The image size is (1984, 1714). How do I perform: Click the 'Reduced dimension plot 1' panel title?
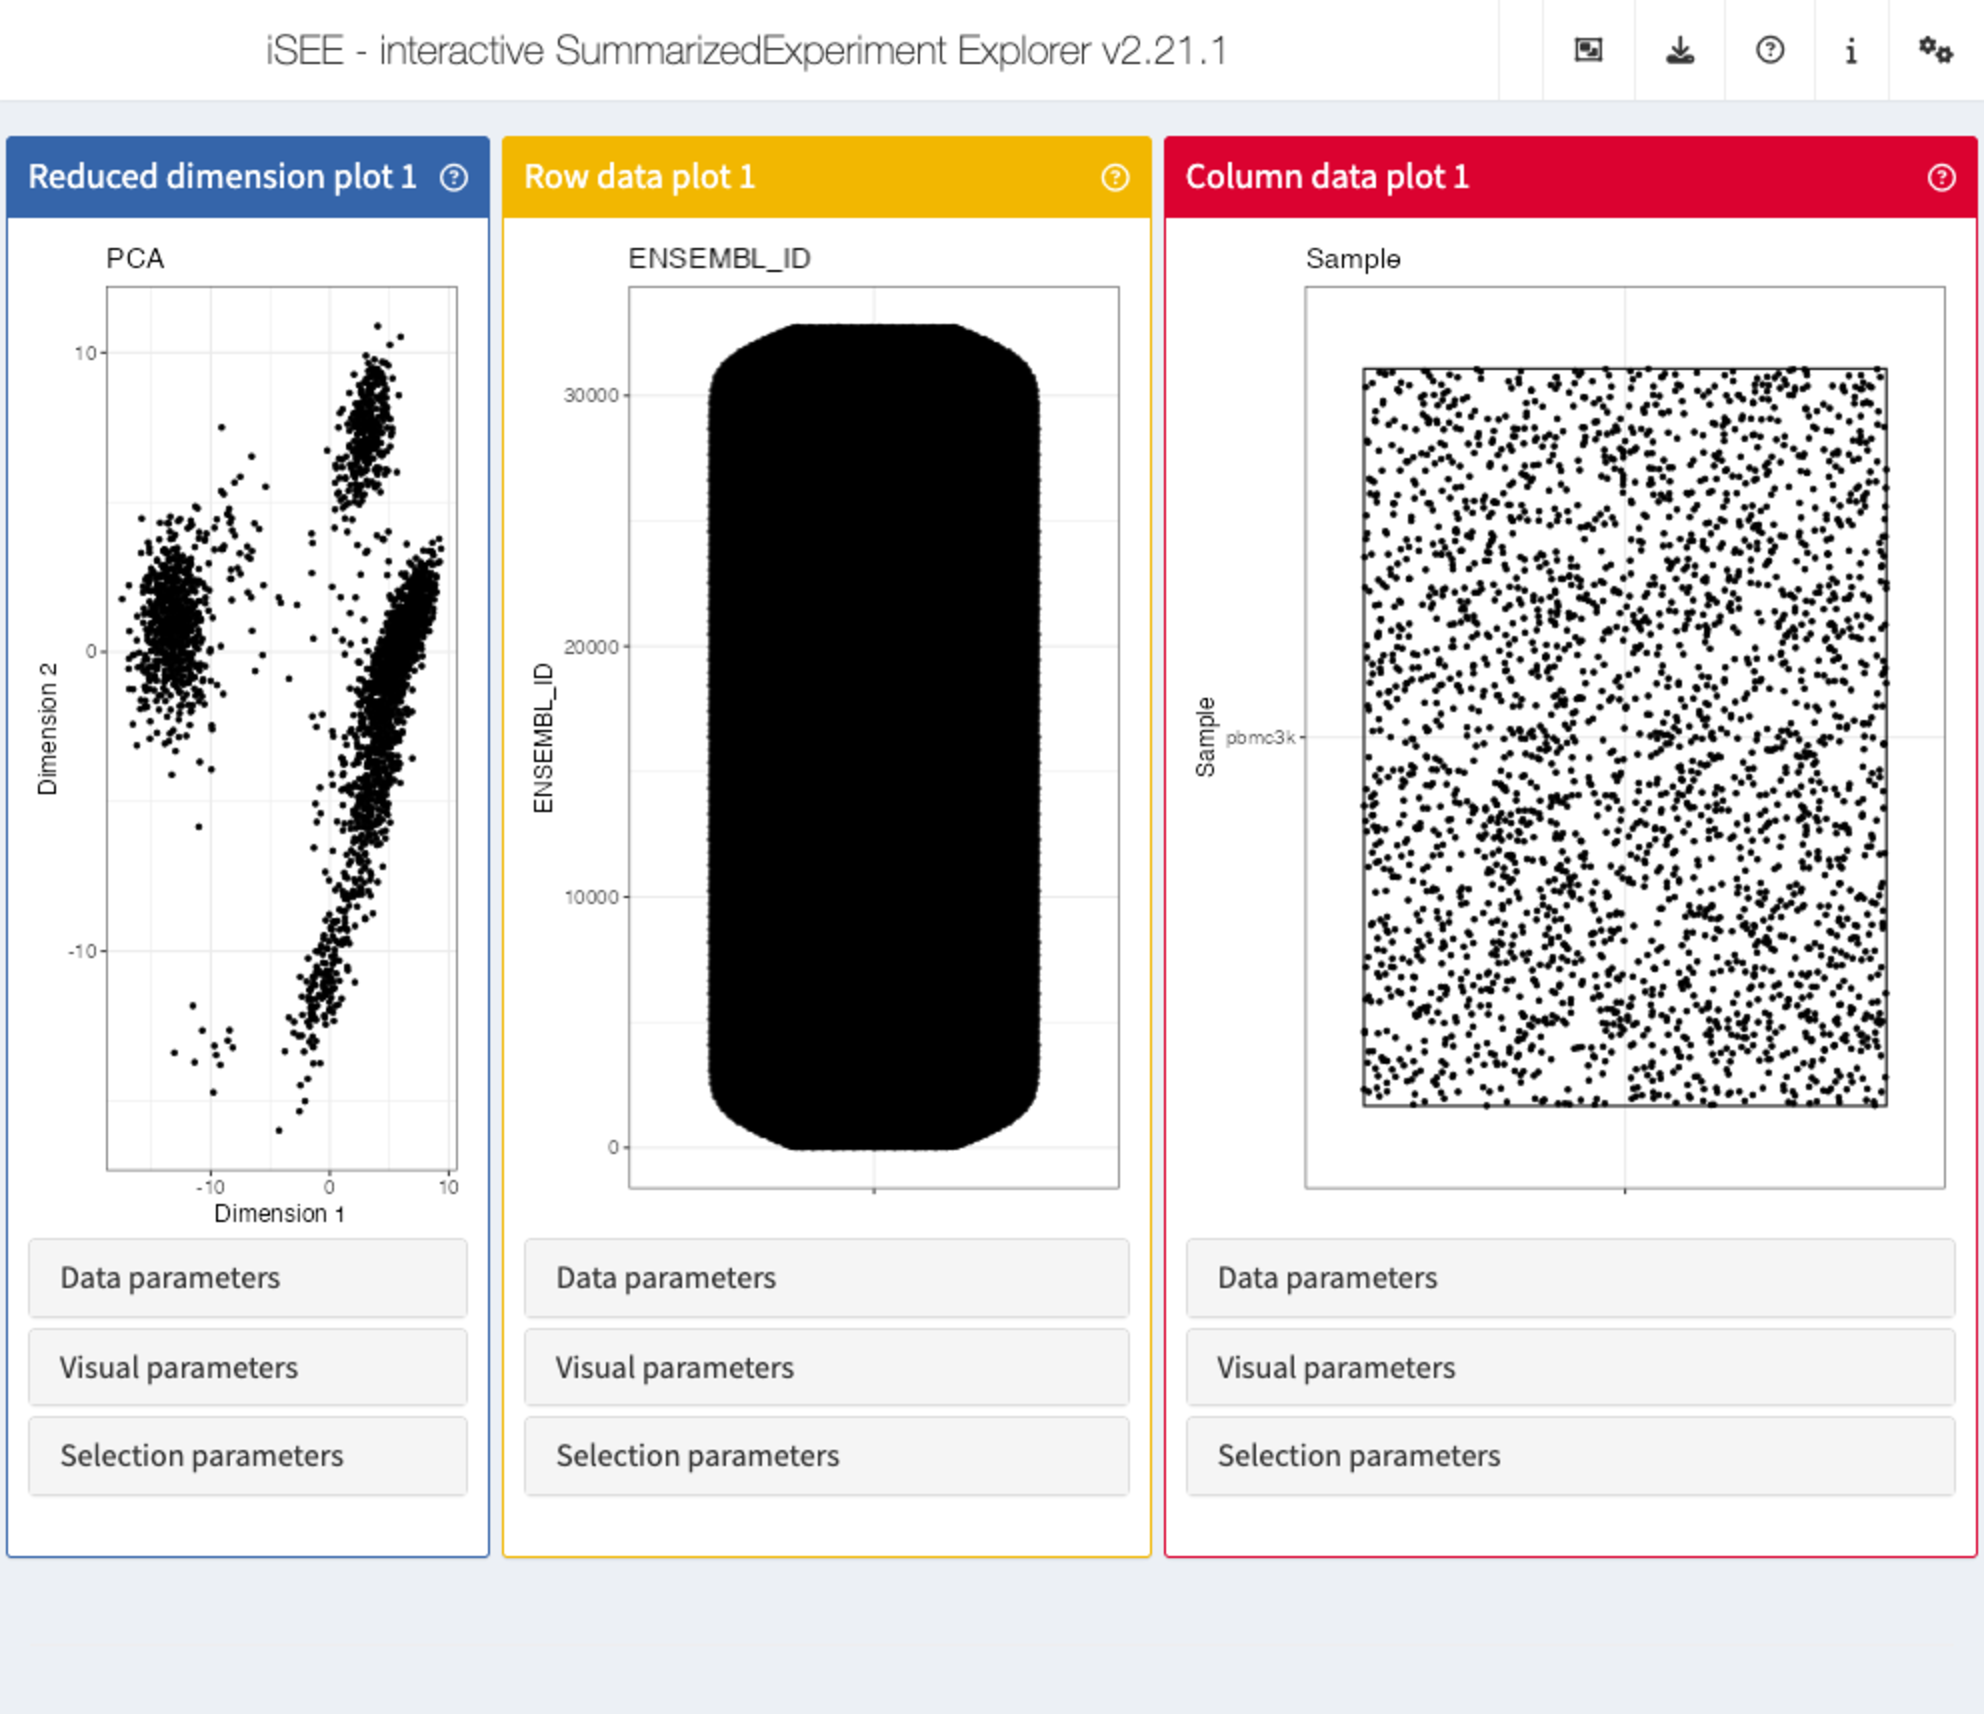222,177
